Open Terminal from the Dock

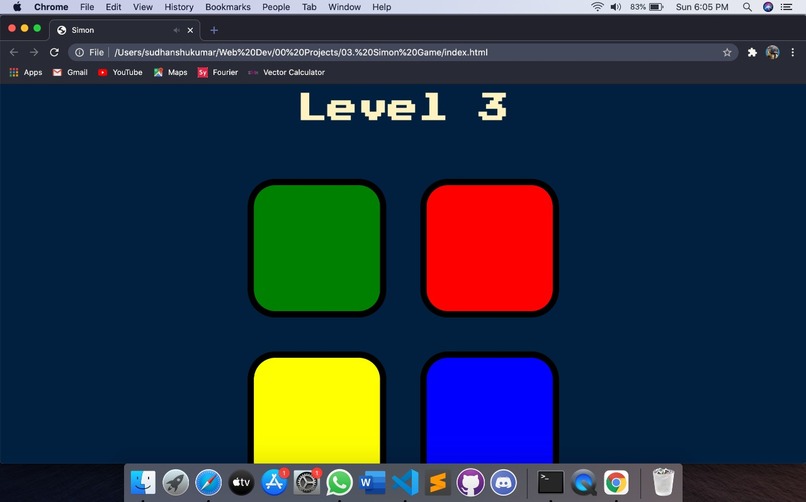pyautogui.click(x=551, y=482)
